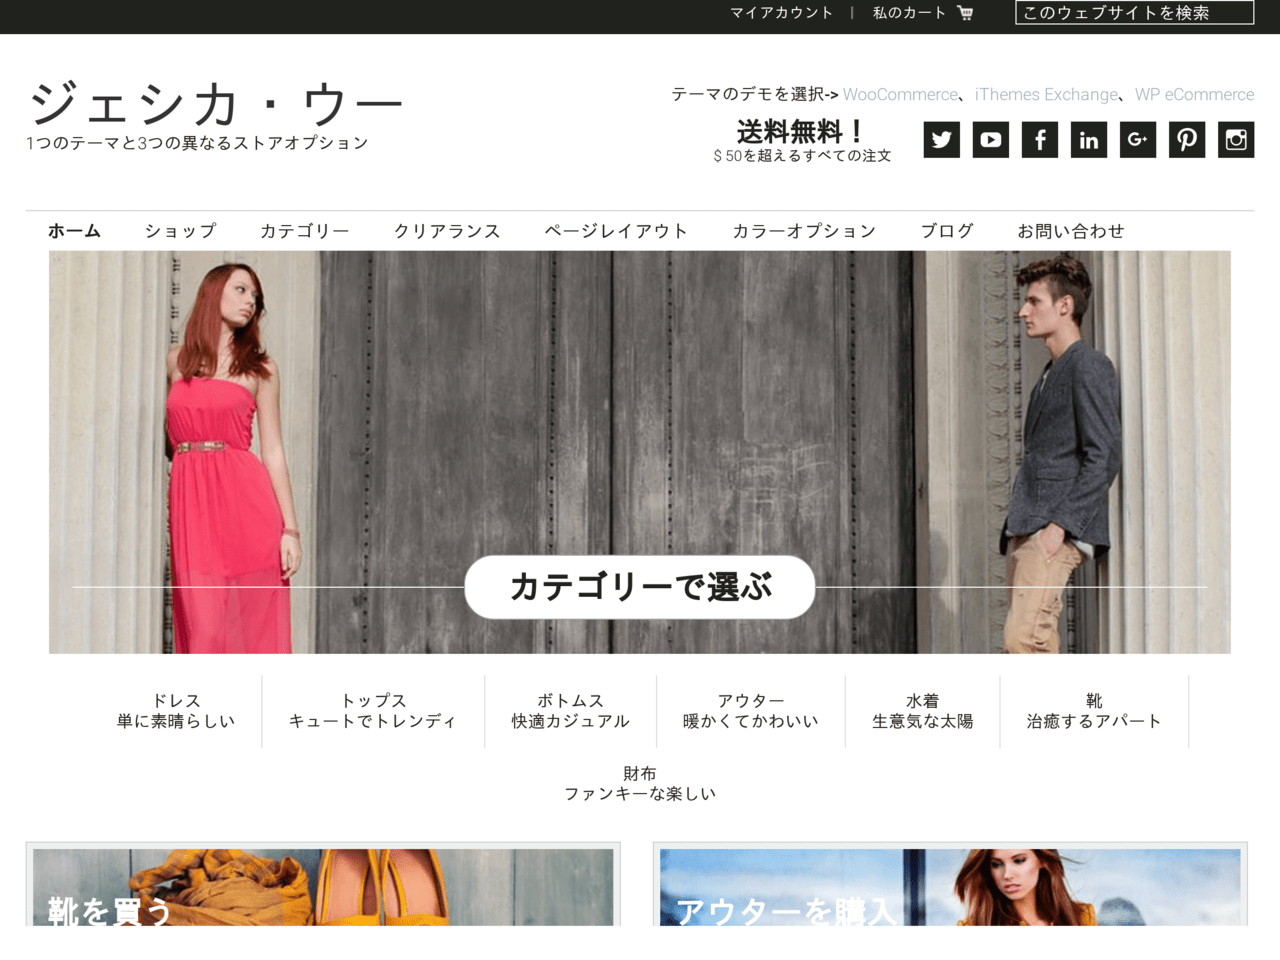Viewport: 1280px width, 960px height.
Task: Open the YouTube social icon
Action: pos(990,139)
